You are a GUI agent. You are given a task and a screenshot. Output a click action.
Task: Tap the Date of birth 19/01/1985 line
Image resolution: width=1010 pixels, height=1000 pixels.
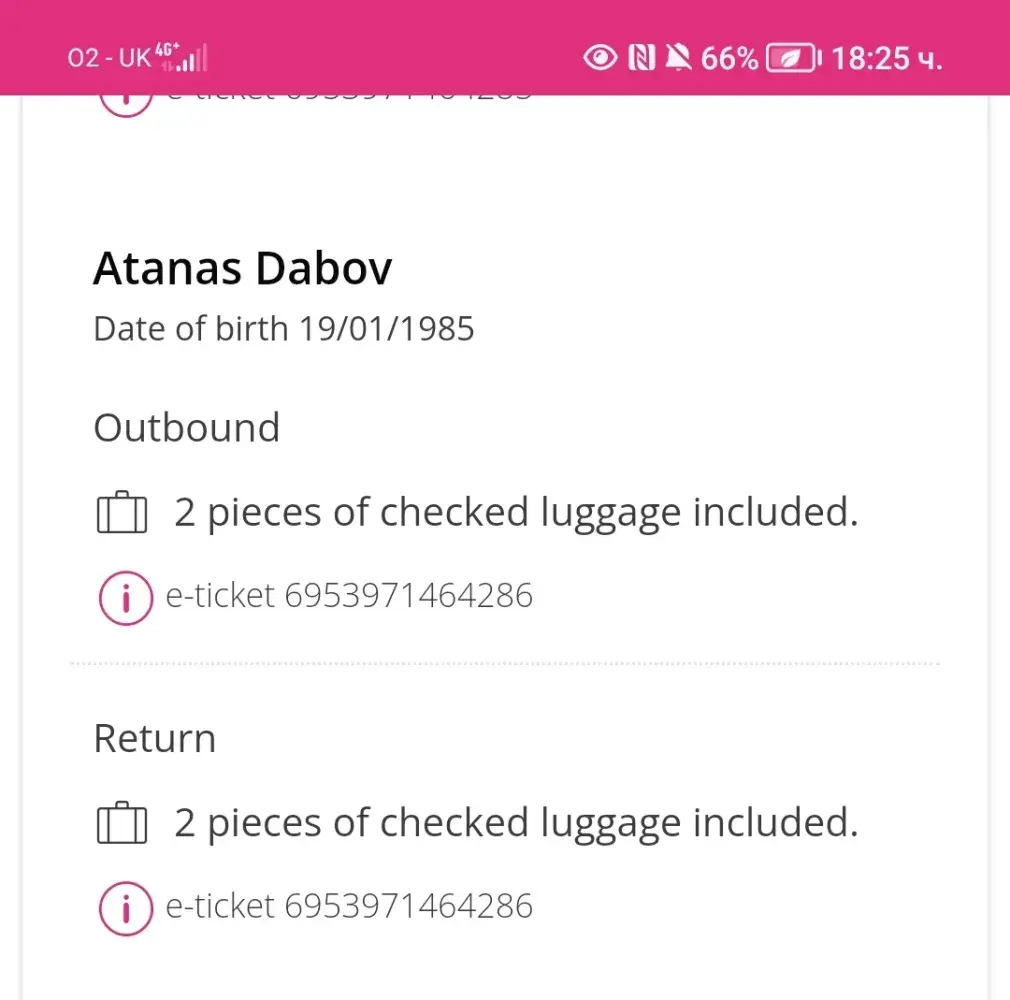284,329
